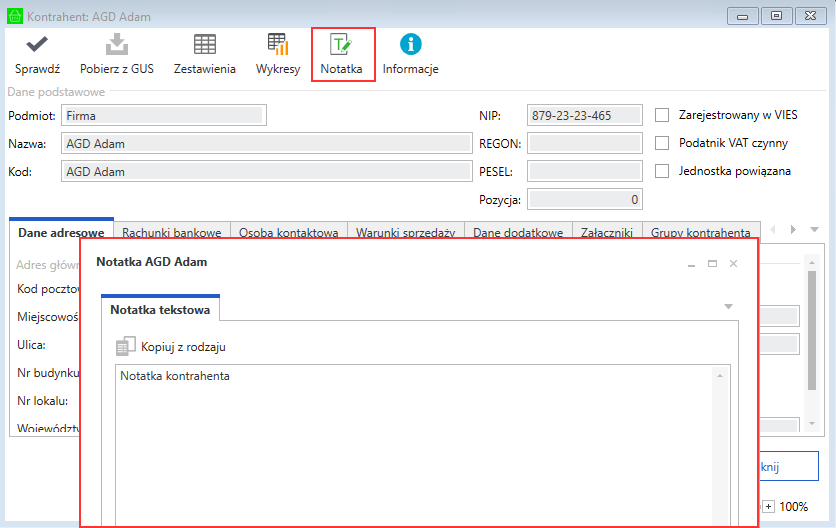Download data with Pobierz z GUS
This screenshot has width=836, height=528.
pyautogui.click(x=117, y=45)
